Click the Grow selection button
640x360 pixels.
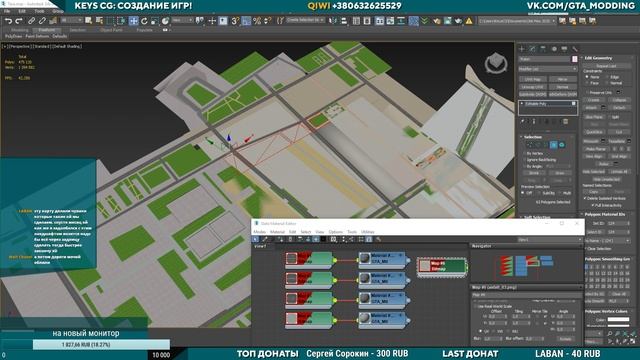tap(560, 173)
